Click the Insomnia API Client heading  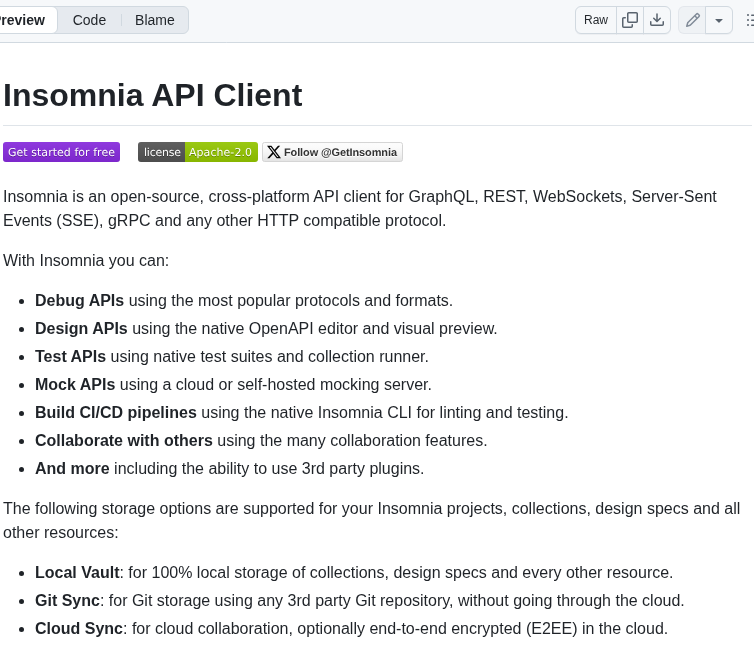153,95
